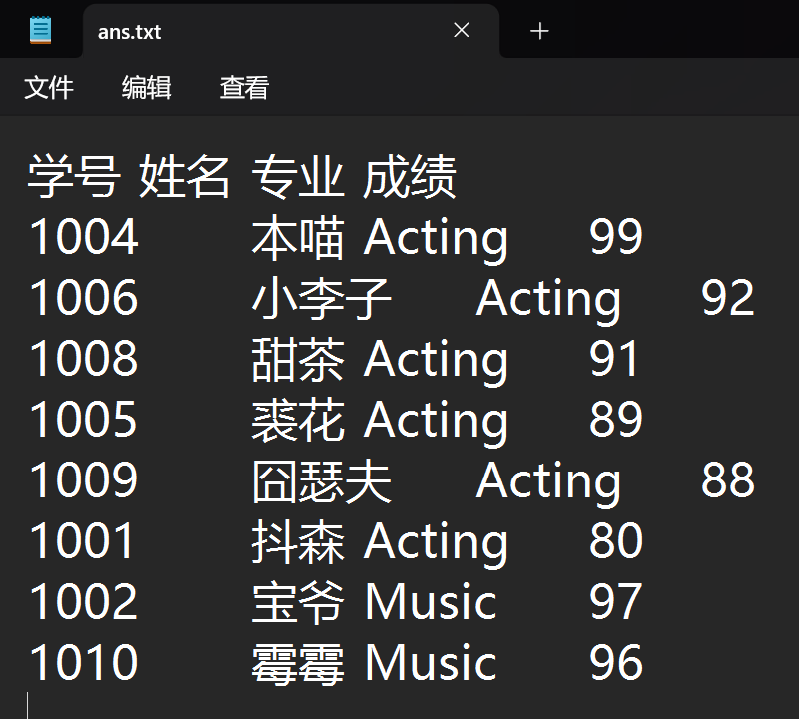Click the score 97
Viewport: 799px width, 719px height.
[616, 601]
